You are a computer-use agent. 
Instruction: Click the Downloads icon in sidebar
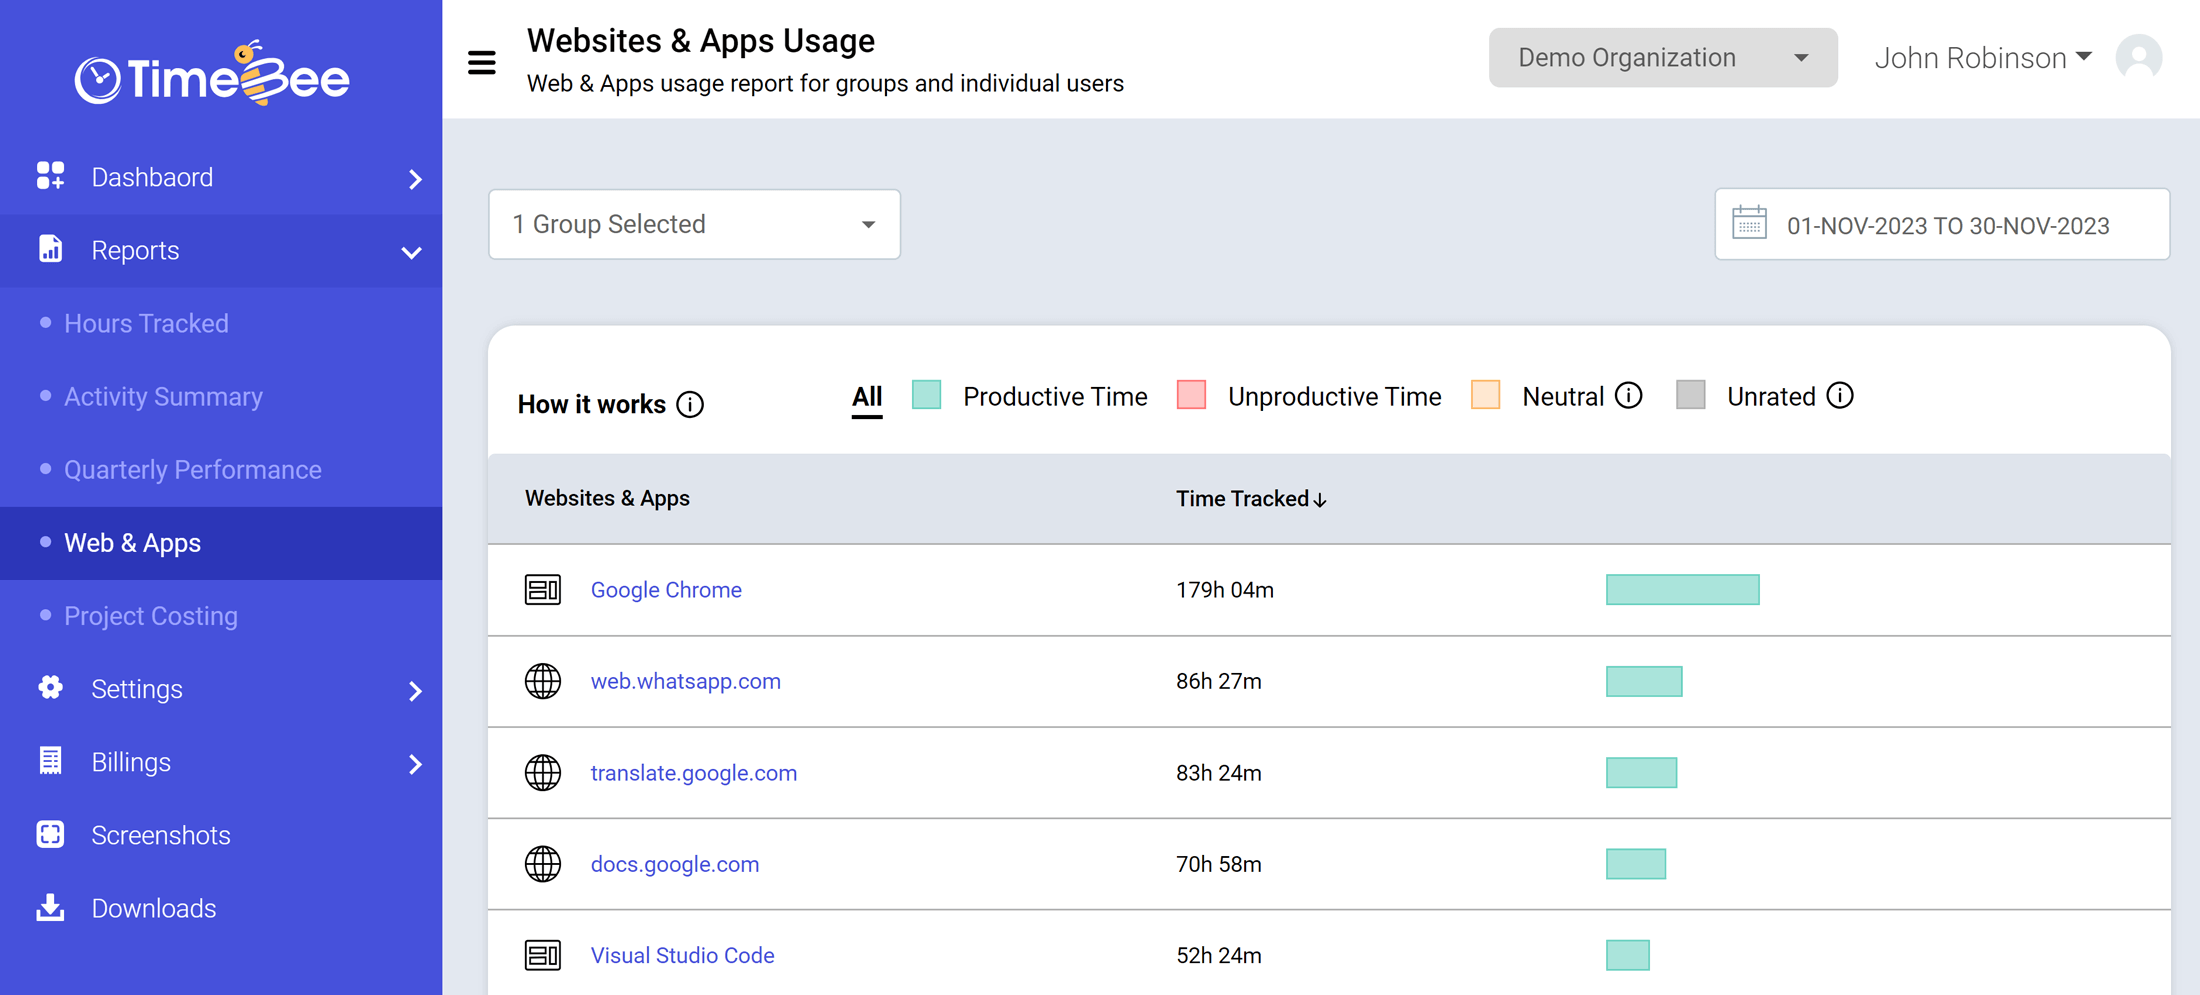click(x=50, y=907)
